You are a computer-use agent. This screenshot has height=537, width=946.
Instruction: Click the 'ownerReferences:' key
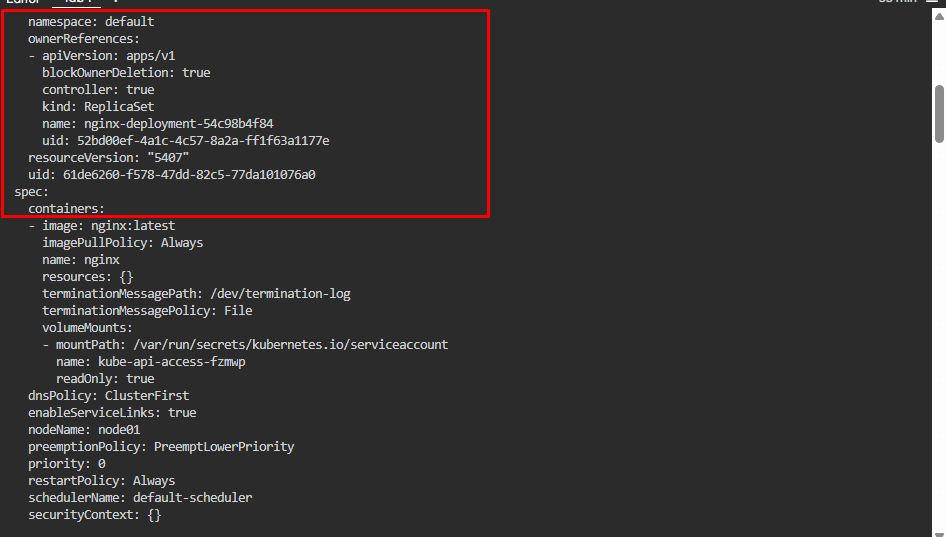point(84,38)
